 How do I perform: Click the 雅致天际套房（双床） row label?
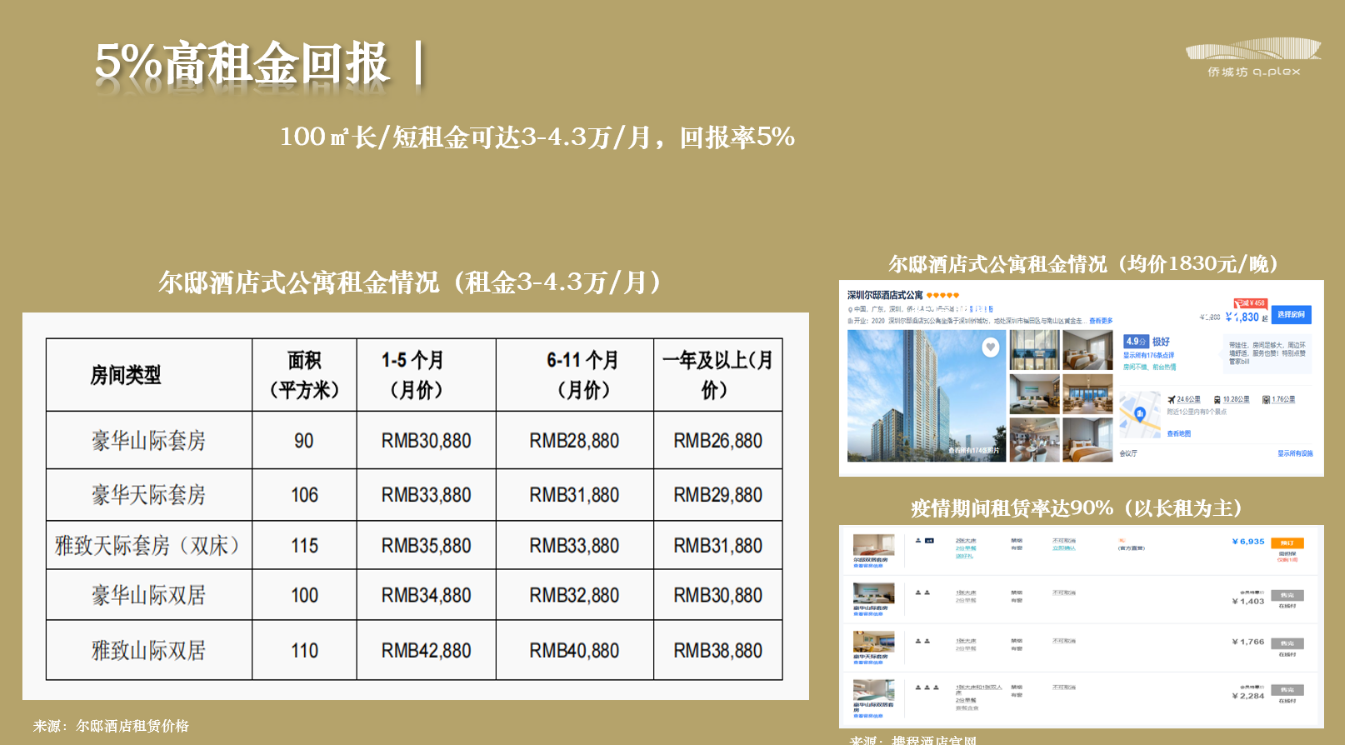tap(148, 546)
